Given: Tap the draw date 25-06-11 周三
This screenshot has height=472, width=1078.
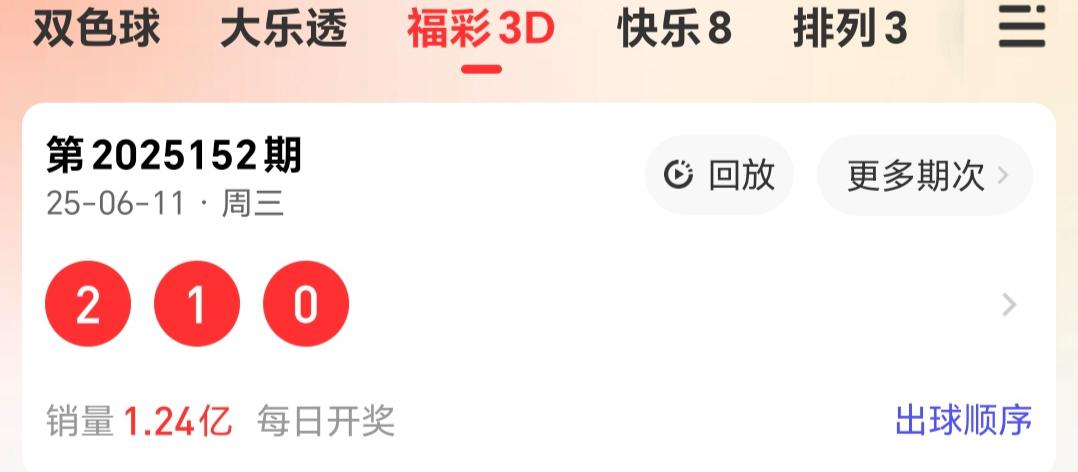Looking at the screenshot, I should click(x=165, y=204).
